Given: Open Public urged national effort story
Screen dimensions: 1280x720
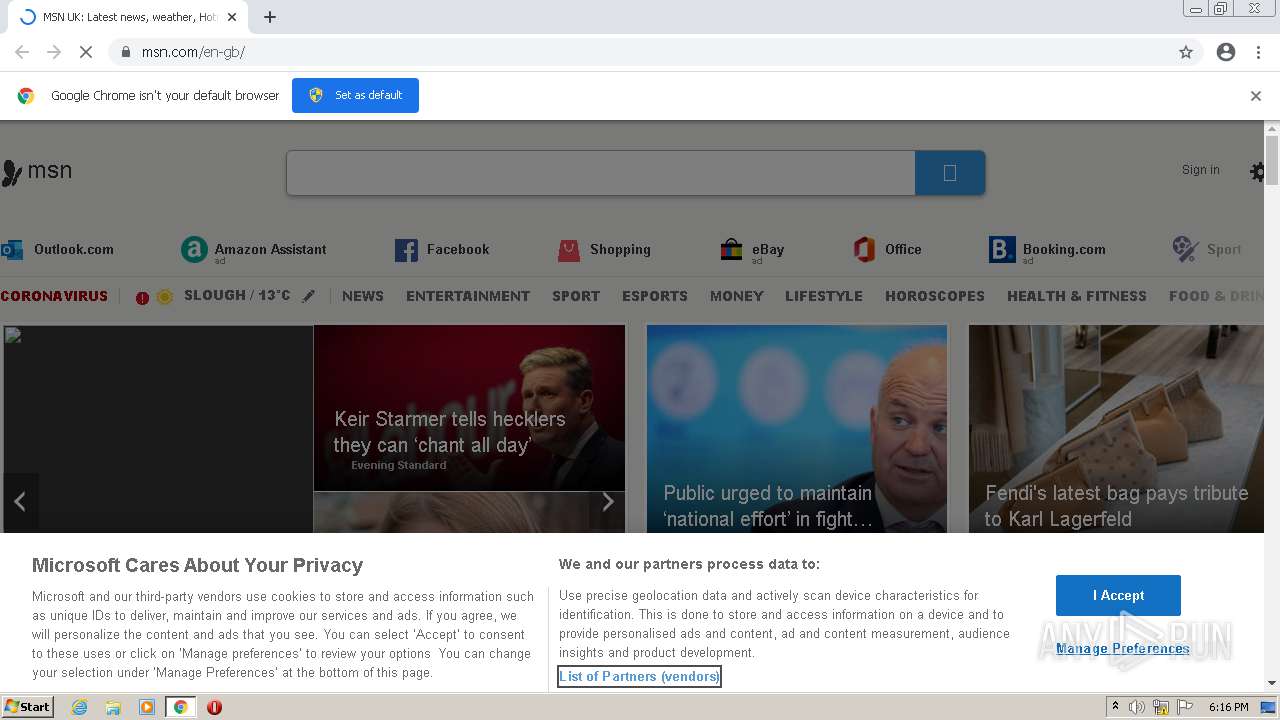Looking at the screenshot, I should [796, 429].
